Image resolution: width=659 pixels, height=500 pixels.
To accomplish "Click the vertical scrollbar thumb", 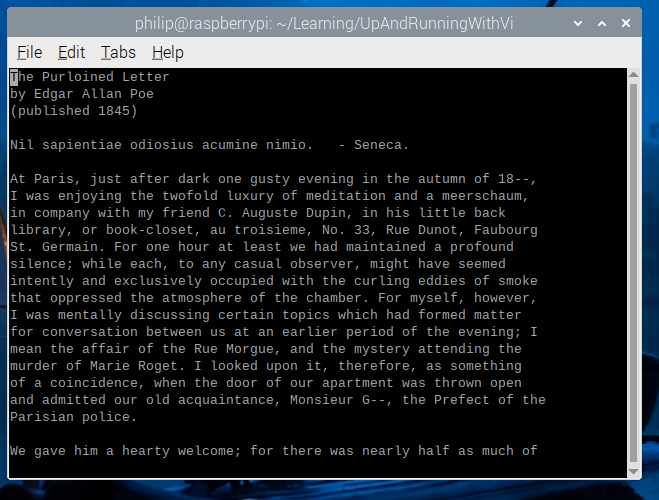I will click(634, 273).
